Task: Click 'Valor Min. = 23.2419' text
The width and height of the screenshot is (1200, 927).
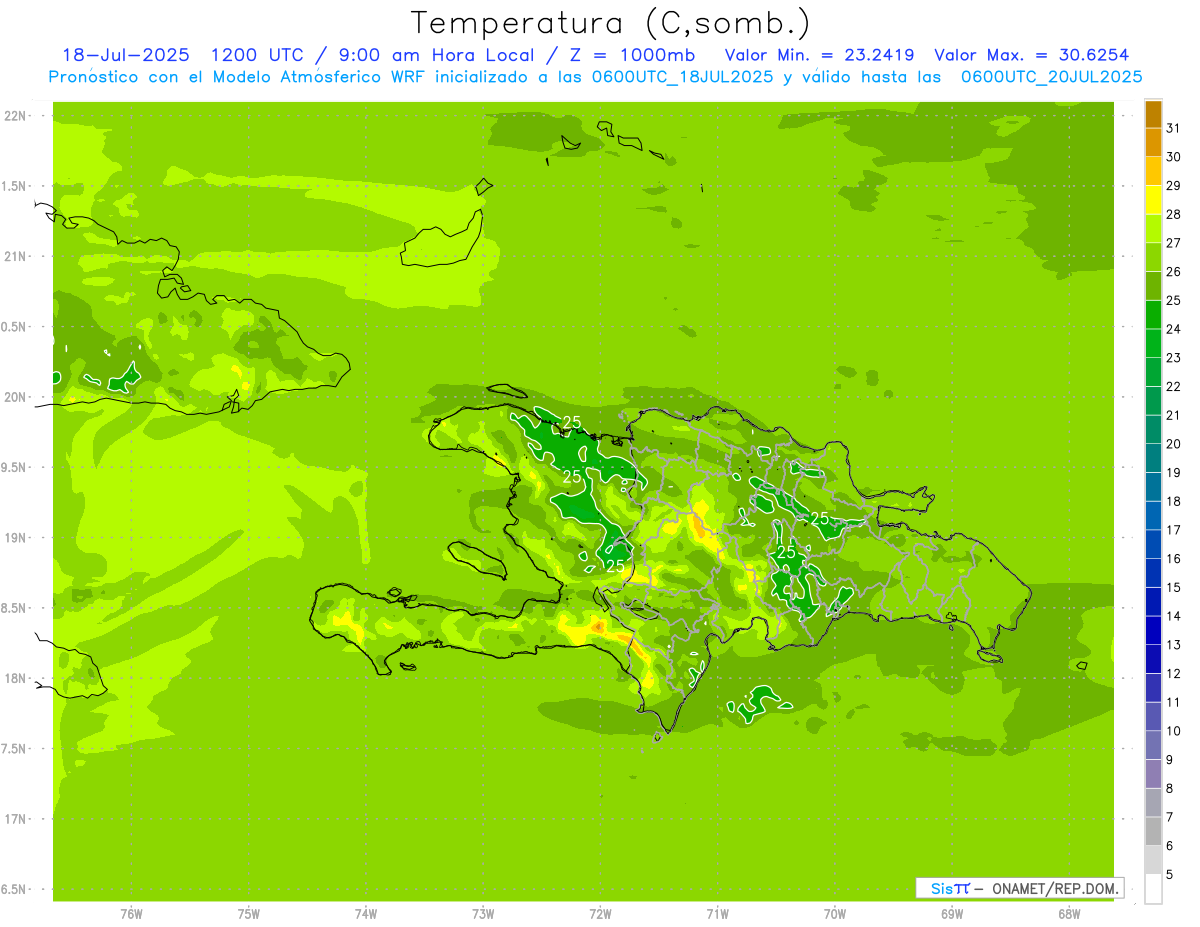Action: [x=819, y=55]
